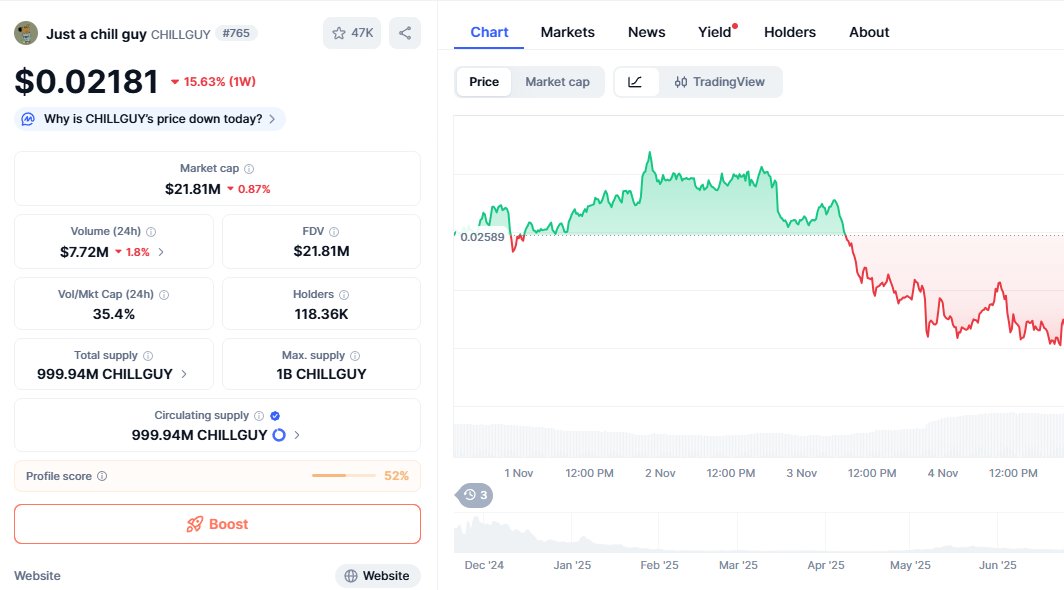This screenshot has width=1064, height=590.
Task: Click the Vol/Mkt Cap info icon
Action: point(164,295)
